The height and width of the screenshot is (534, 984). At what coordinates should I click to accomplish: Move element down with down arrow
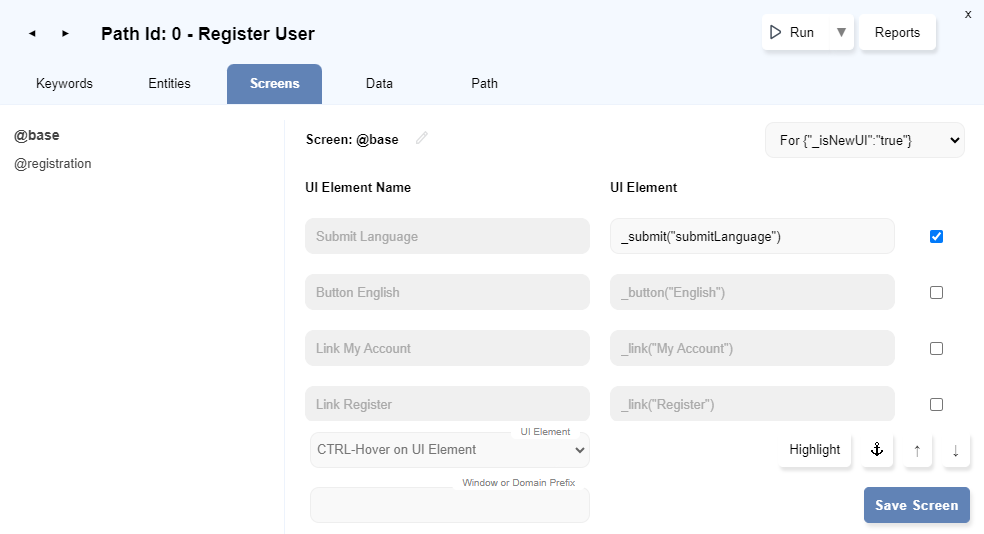pos(955,450)
